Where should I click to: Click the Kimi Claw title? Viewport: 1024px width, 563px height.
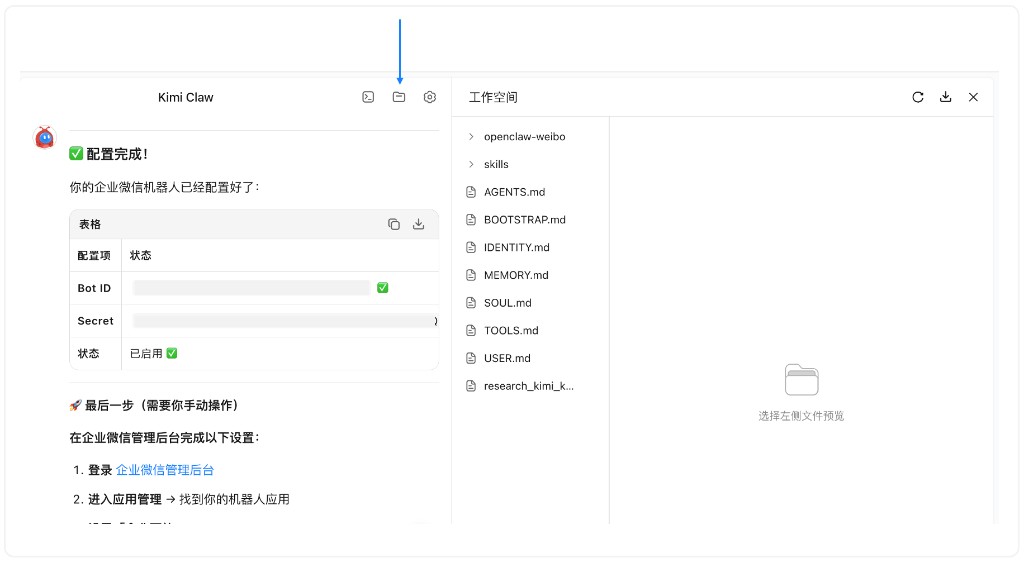point(185,97)
